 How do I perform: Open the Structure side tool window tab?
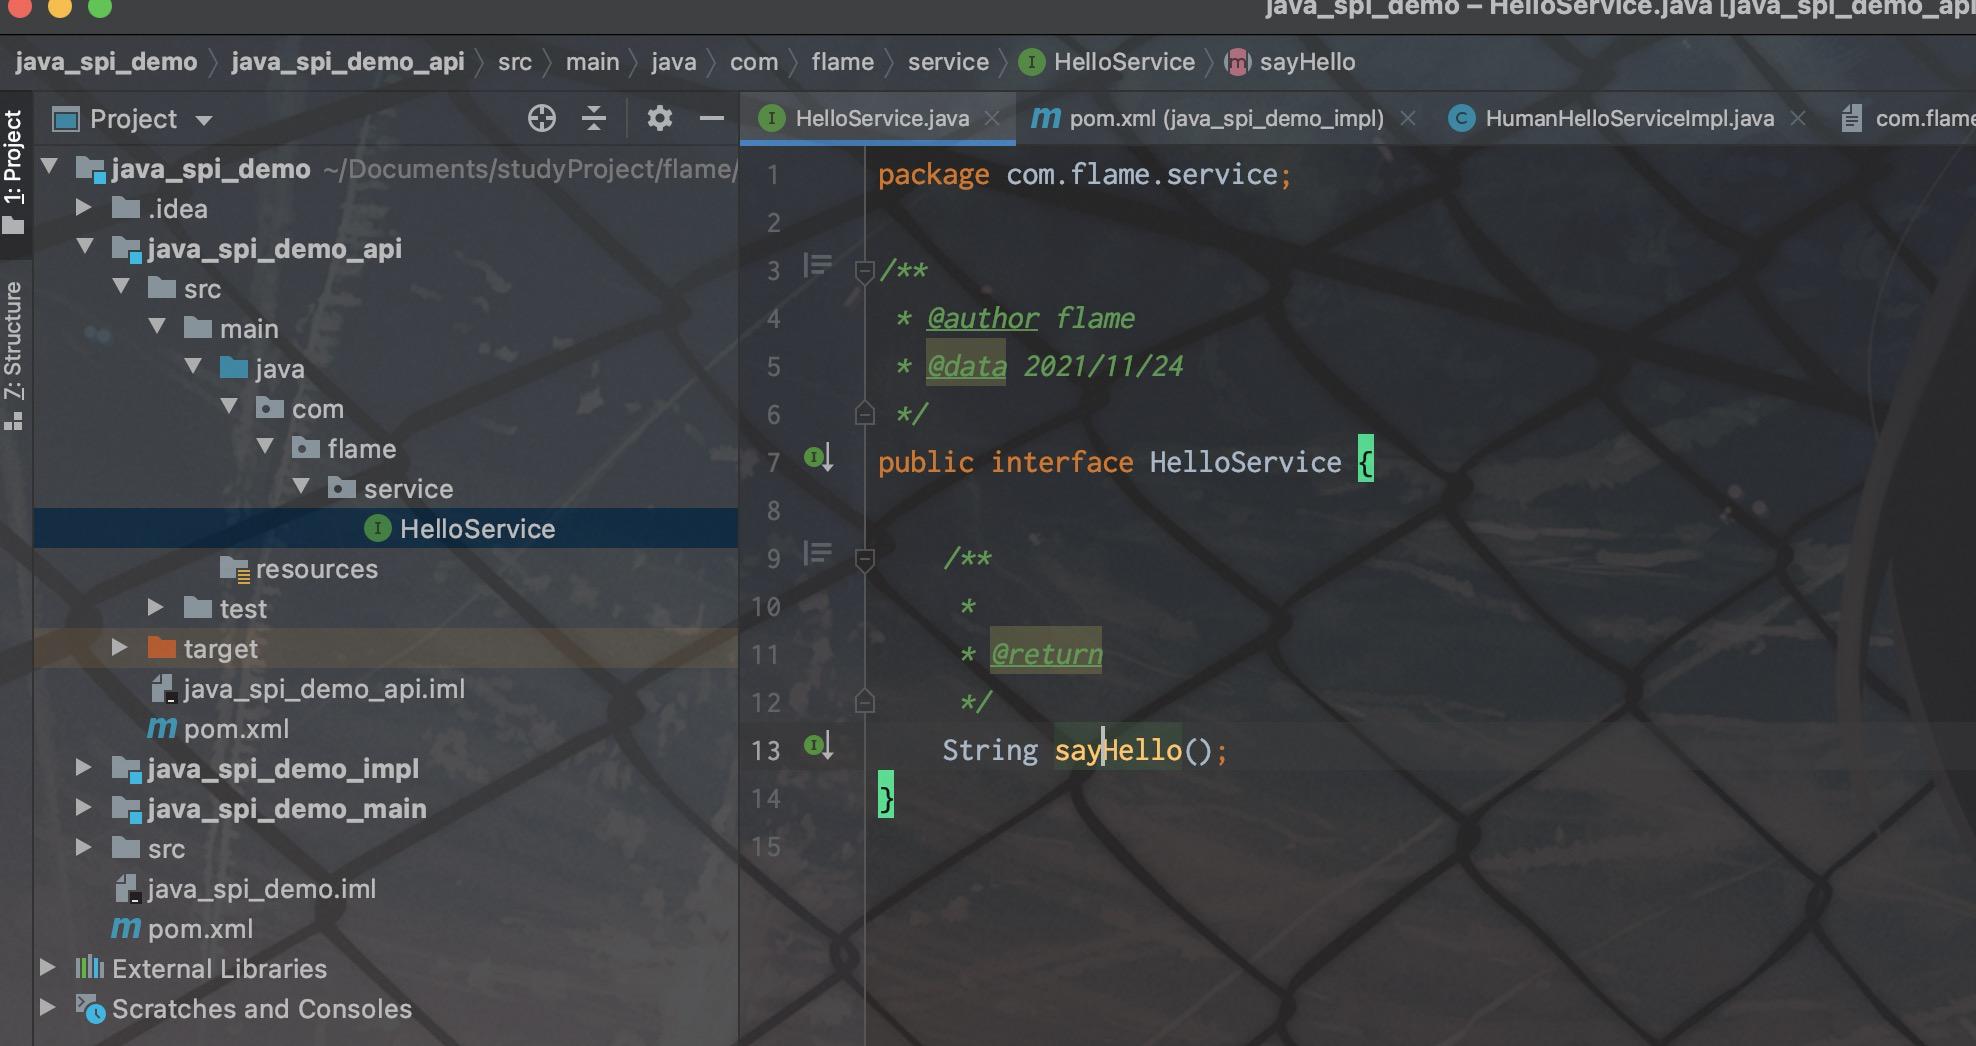coord(14,354)
